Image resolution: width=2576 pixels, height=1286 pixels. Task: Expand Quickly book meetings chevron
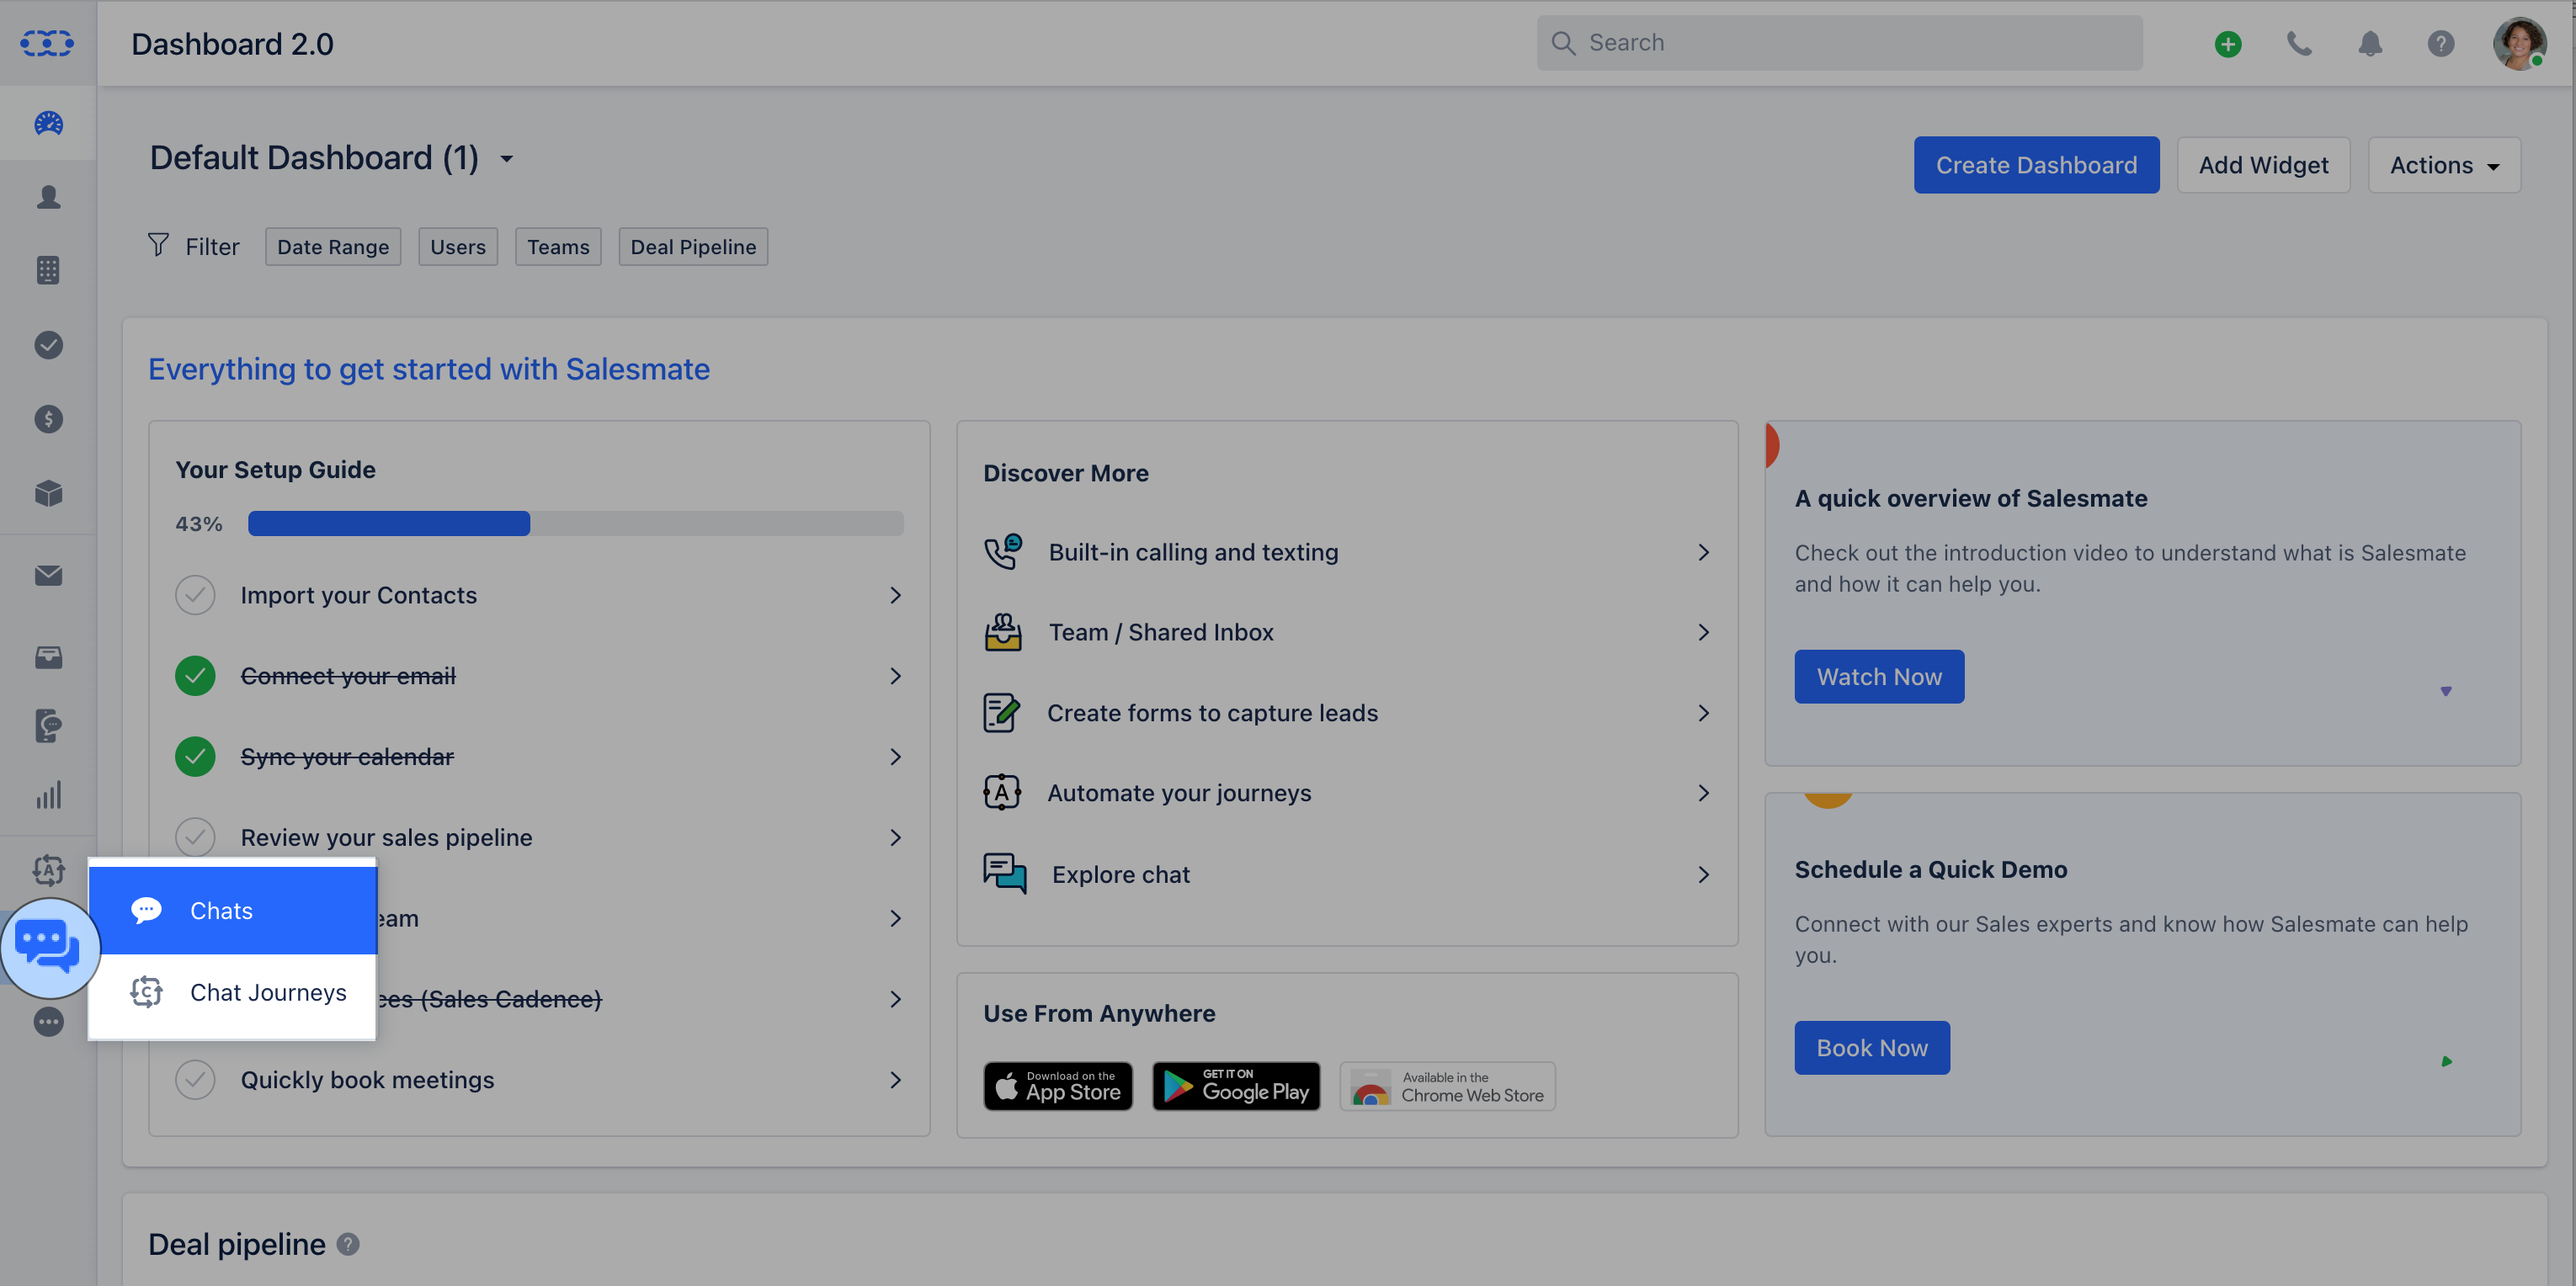coord(896,1080)
